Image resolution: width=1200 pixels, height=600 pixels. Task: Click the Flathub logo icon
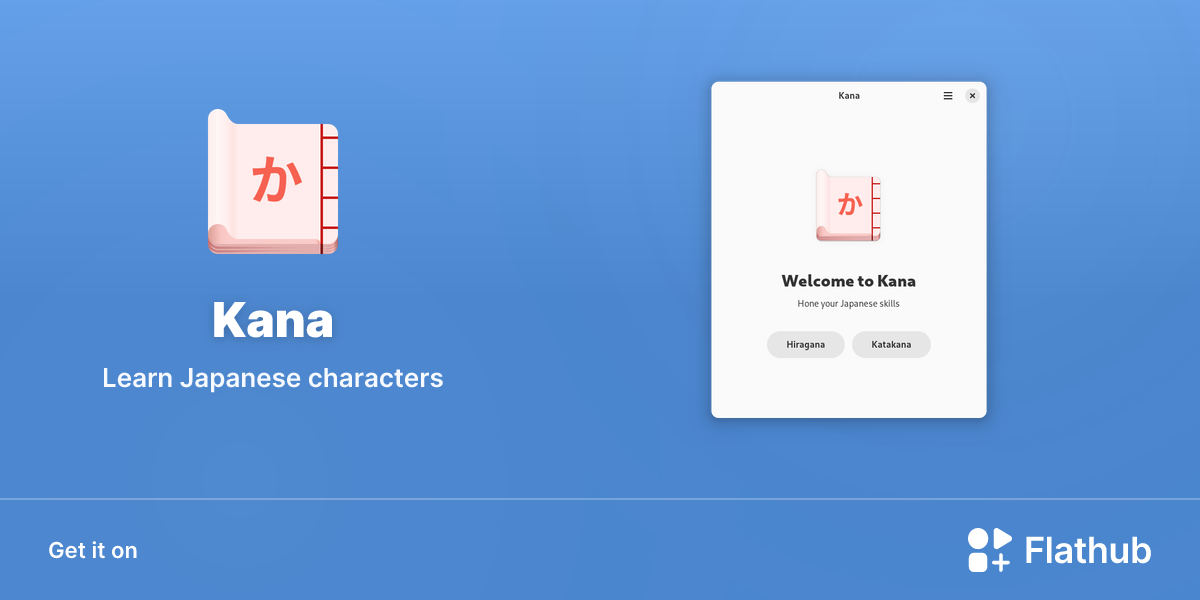pyautogui.click(x=990, y=550)
